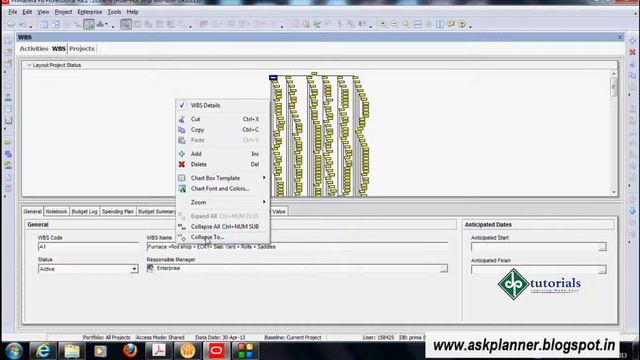Switch to the Activities tab
640x360 pixels.
pyautogui.click(x=34, y=49)
